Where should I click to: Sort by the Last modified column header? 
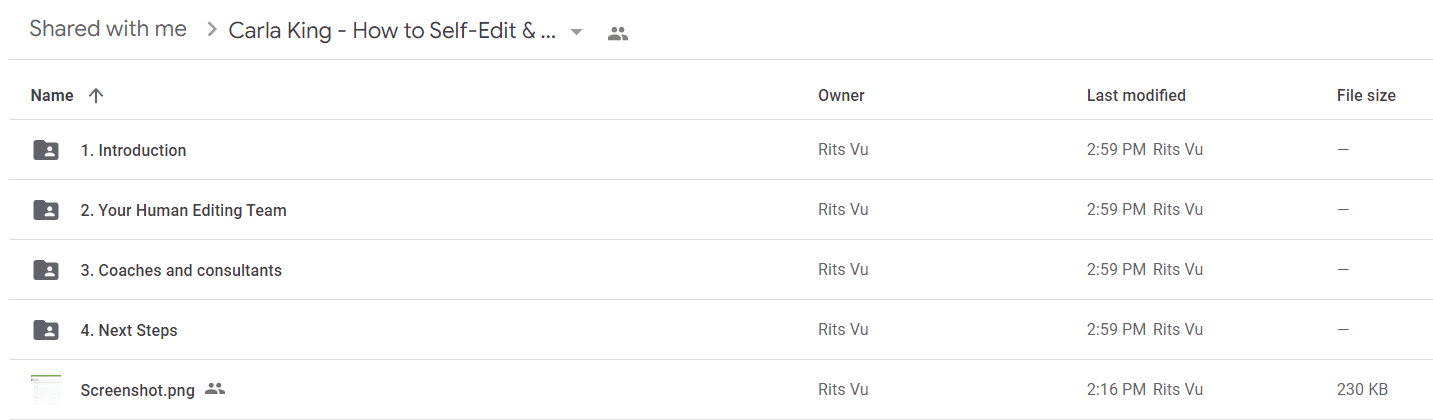(1136, 96)
